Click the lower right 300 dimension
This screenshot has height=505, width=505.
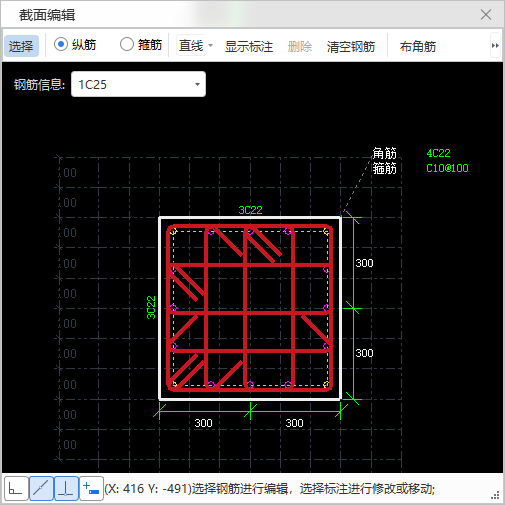[x=364, y=353]
